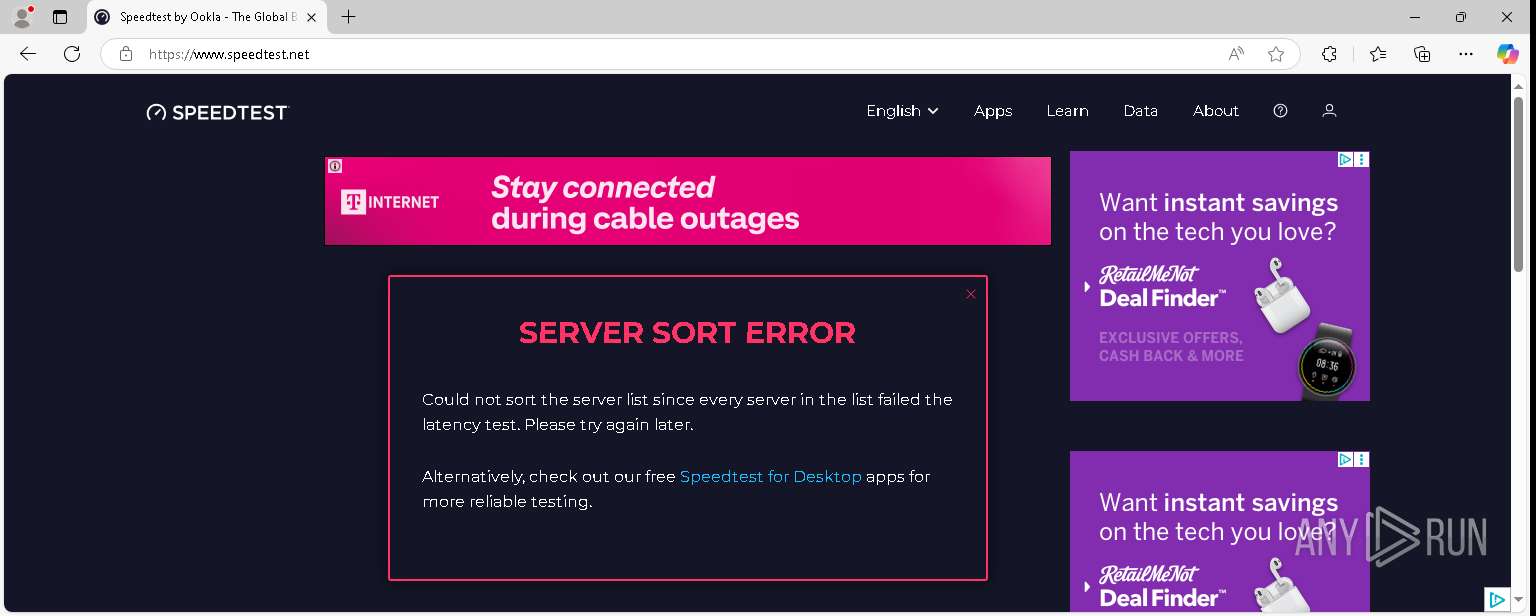This screenshot has width=1536, height=616.
Task: Click the Speedtest logo
Action: click(217, 112)
